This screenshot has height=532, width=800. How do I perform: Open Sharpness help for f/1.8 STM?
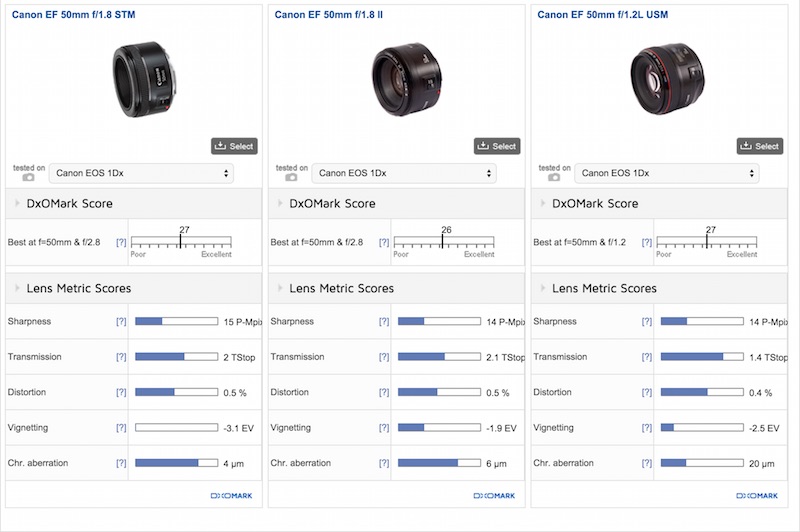point(121,321)
